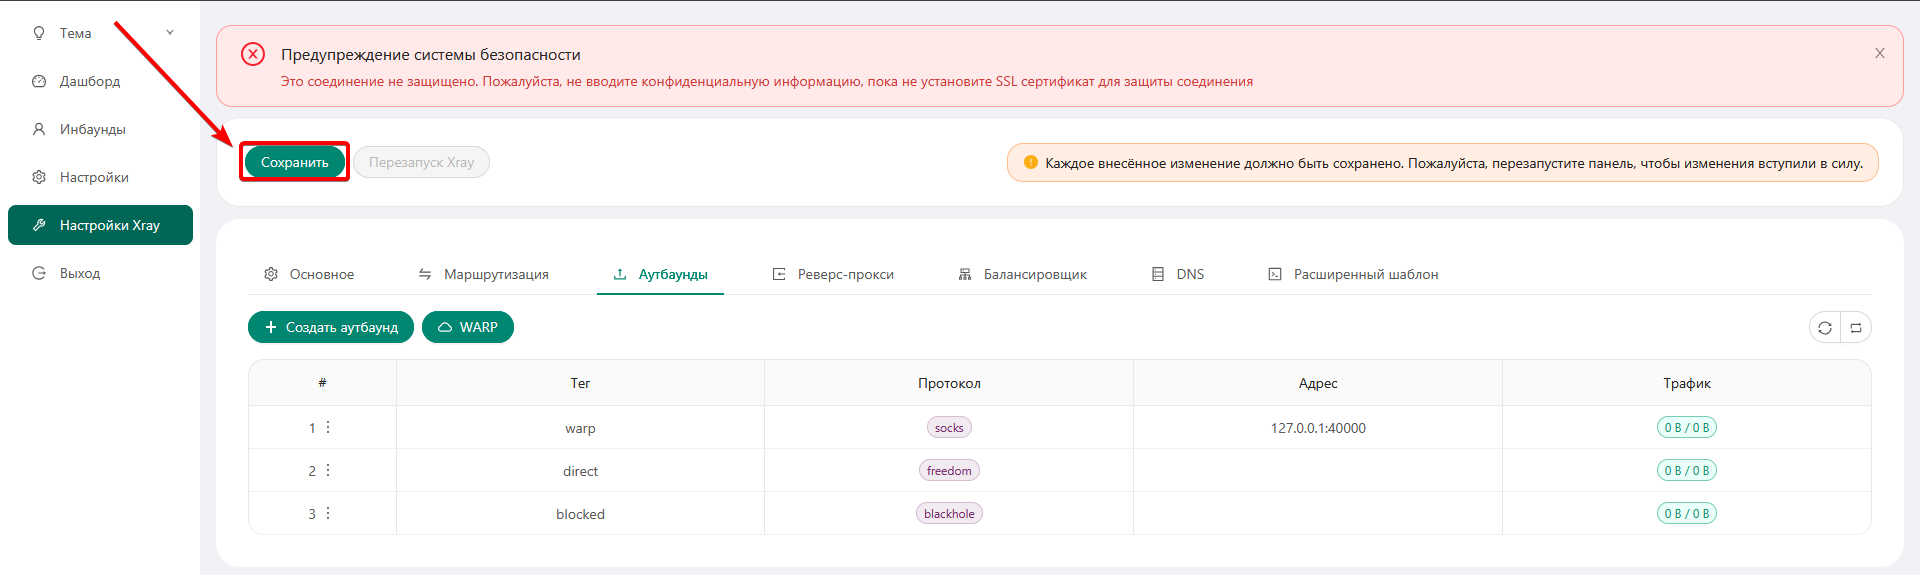Open Настройки in the sidebar

[x=94, y=177]
